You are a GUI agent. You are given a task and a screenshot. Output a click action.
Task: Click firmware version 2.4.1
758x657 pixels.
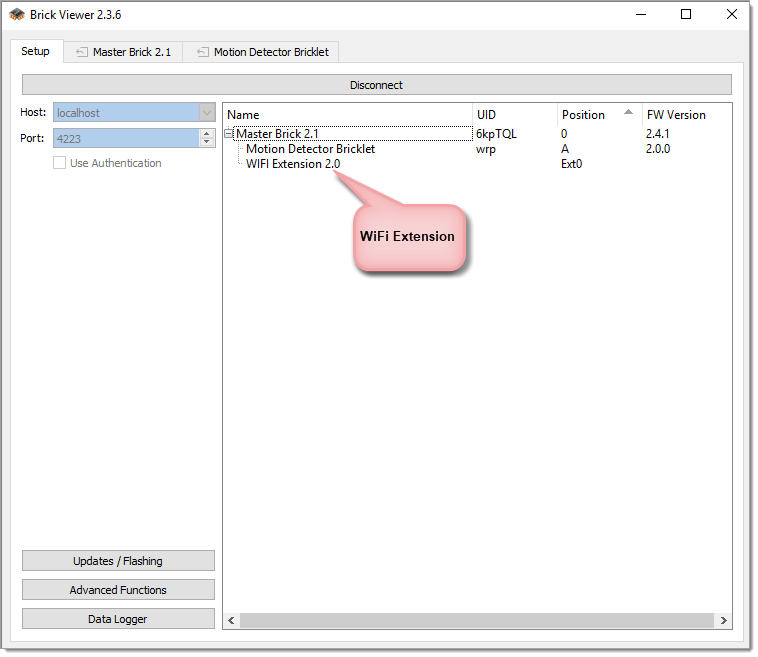coord(657,134)
